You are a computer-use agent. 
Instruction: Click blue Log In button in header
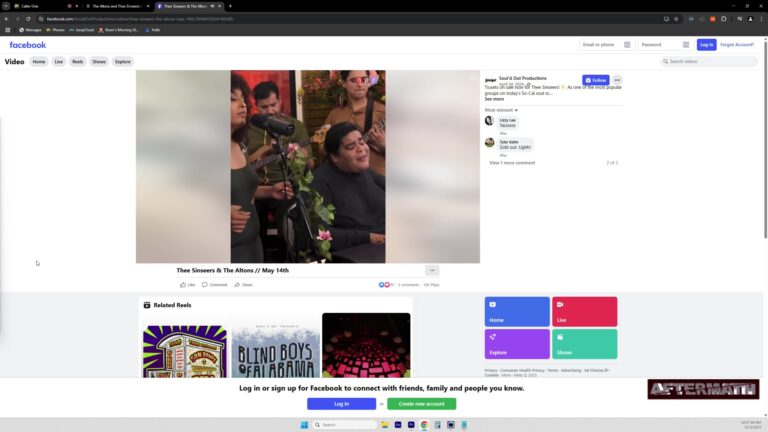coord(706,45)
